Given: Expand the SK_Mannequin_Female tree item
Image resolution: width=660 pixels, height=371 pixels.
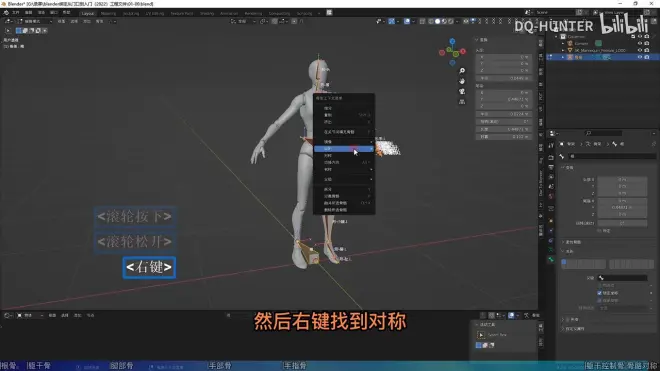Looking at the screenshot, I should 563,50.
